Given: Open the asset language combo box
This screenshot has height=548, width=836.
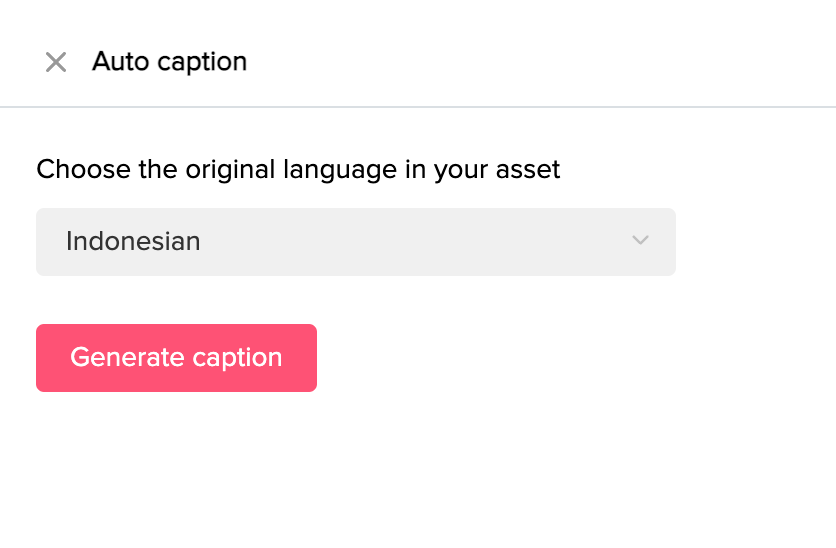Looking at the screenshot, I should 355,241.
